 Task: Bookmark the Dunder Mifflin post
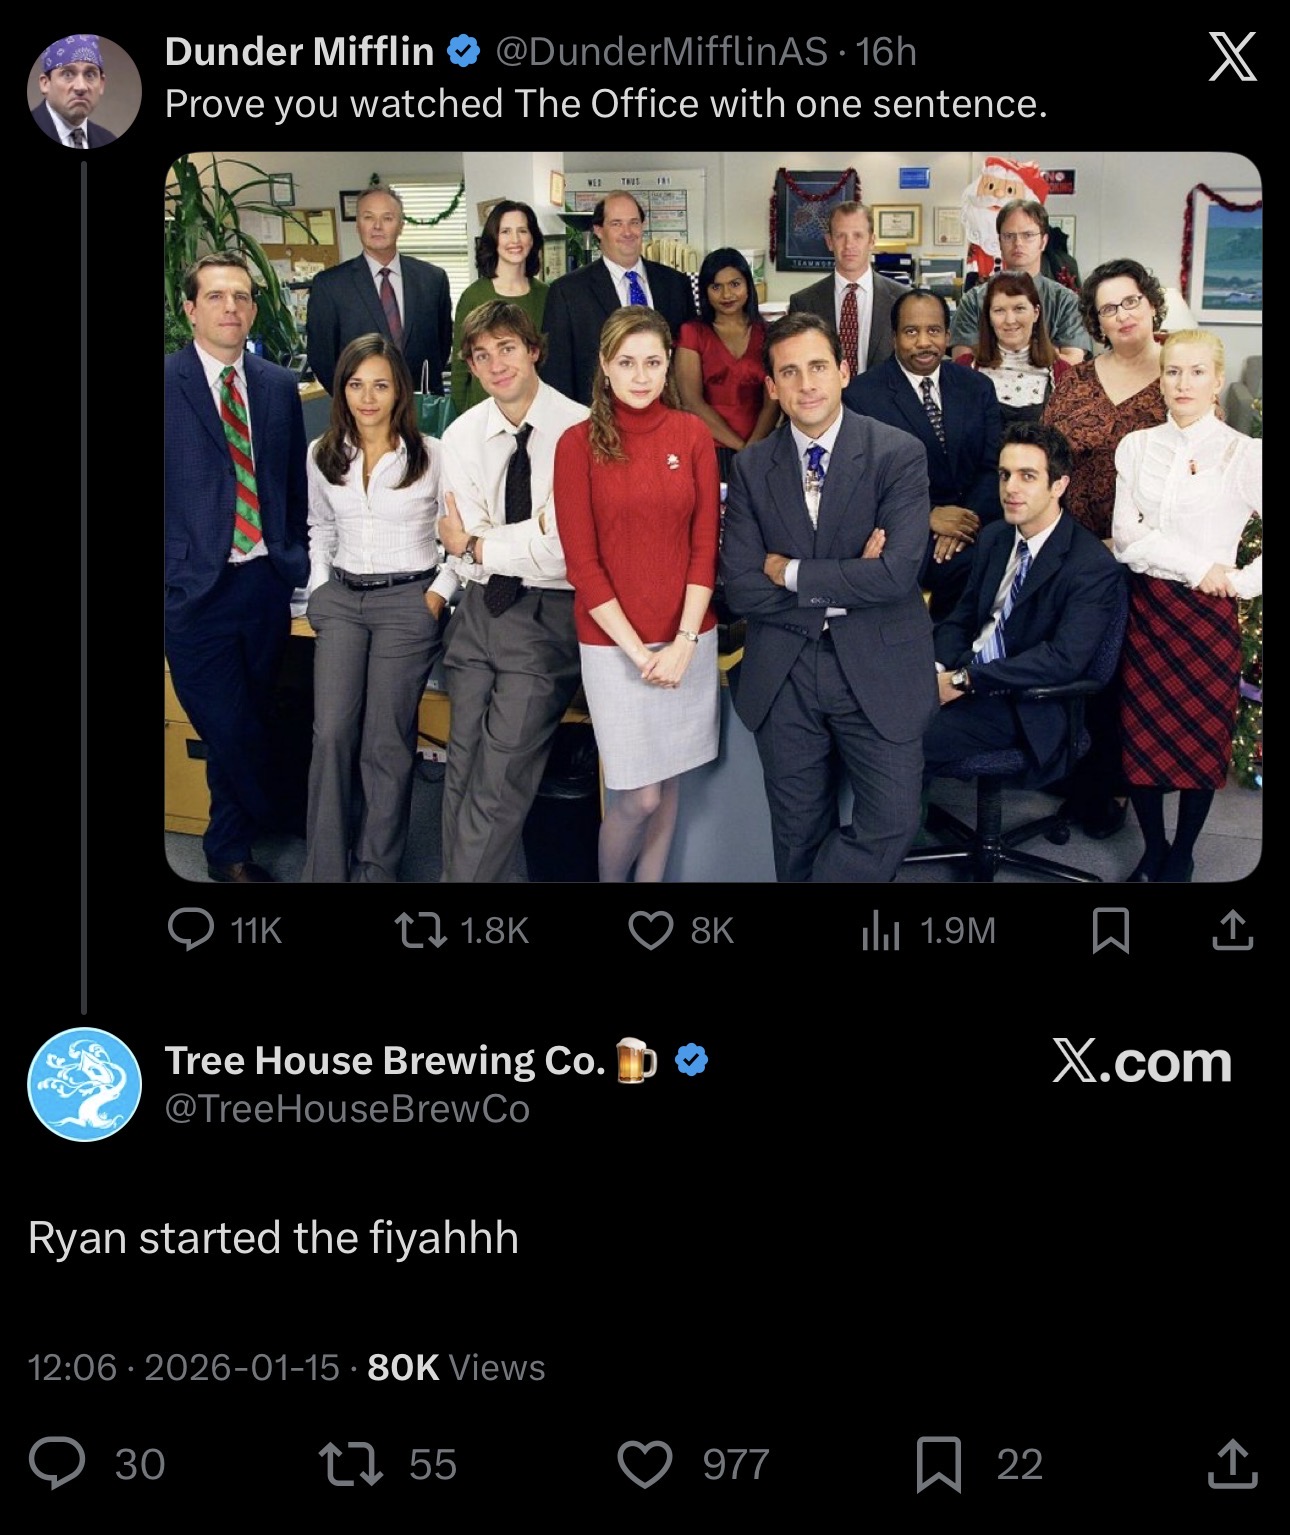pyautogui.click(x=1110, y=931)
